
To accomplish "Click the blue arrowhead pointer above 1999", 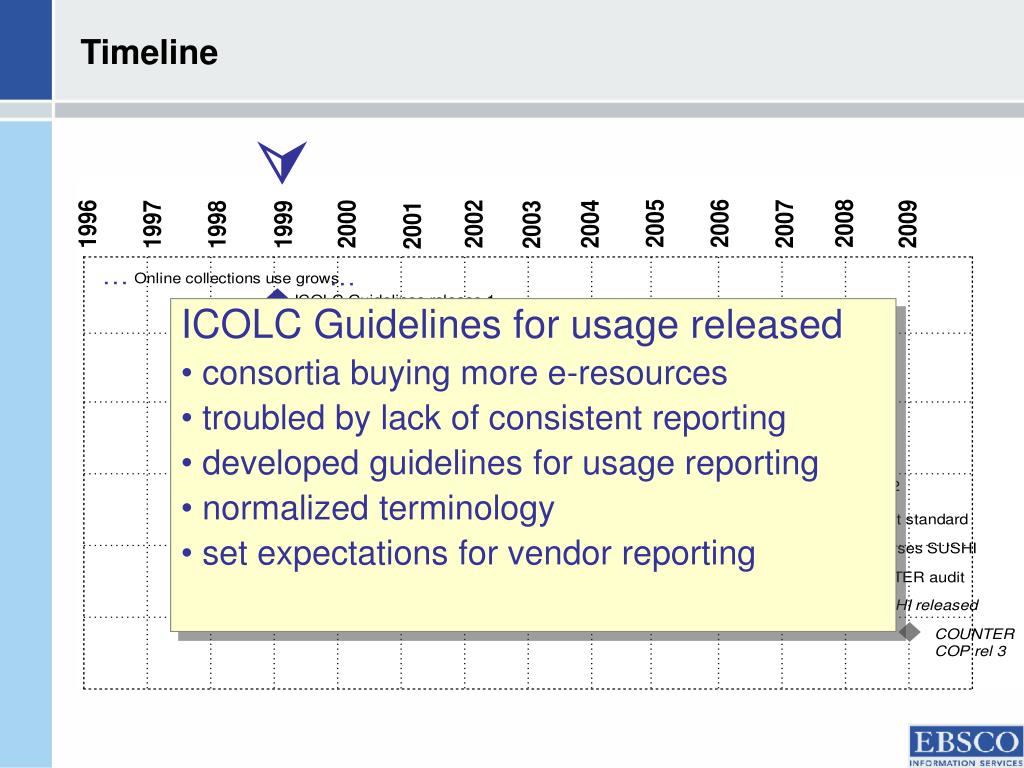I will pos(281,162).
